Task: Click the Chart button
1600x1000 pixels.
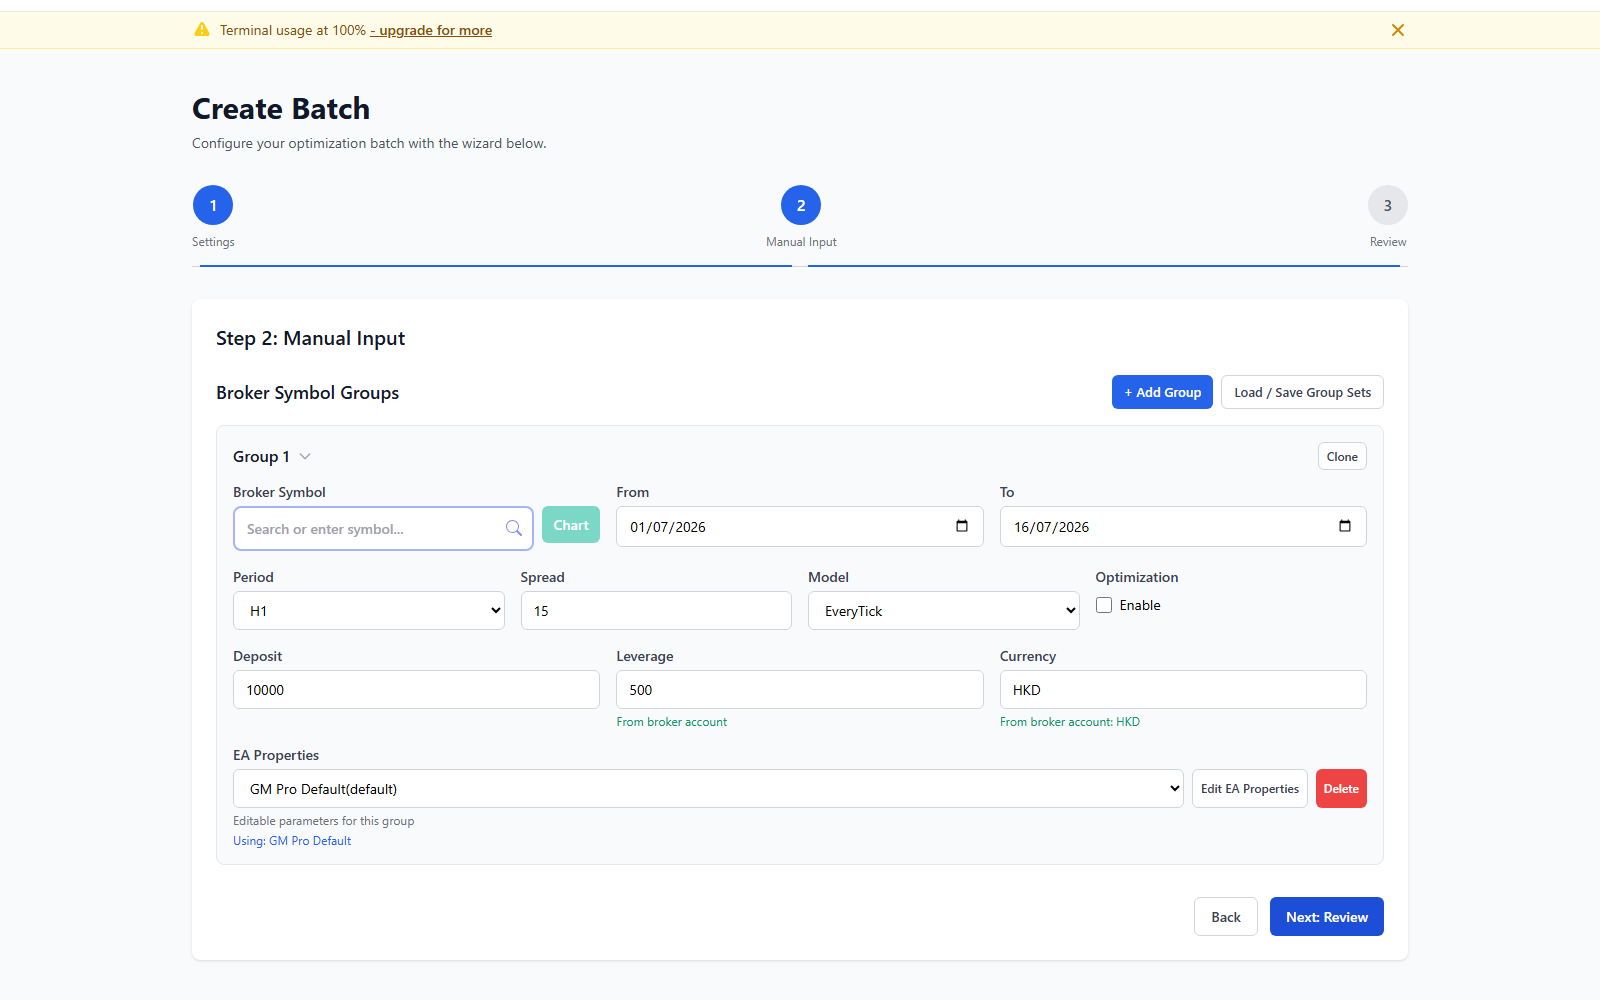Action: click(571, 525)
